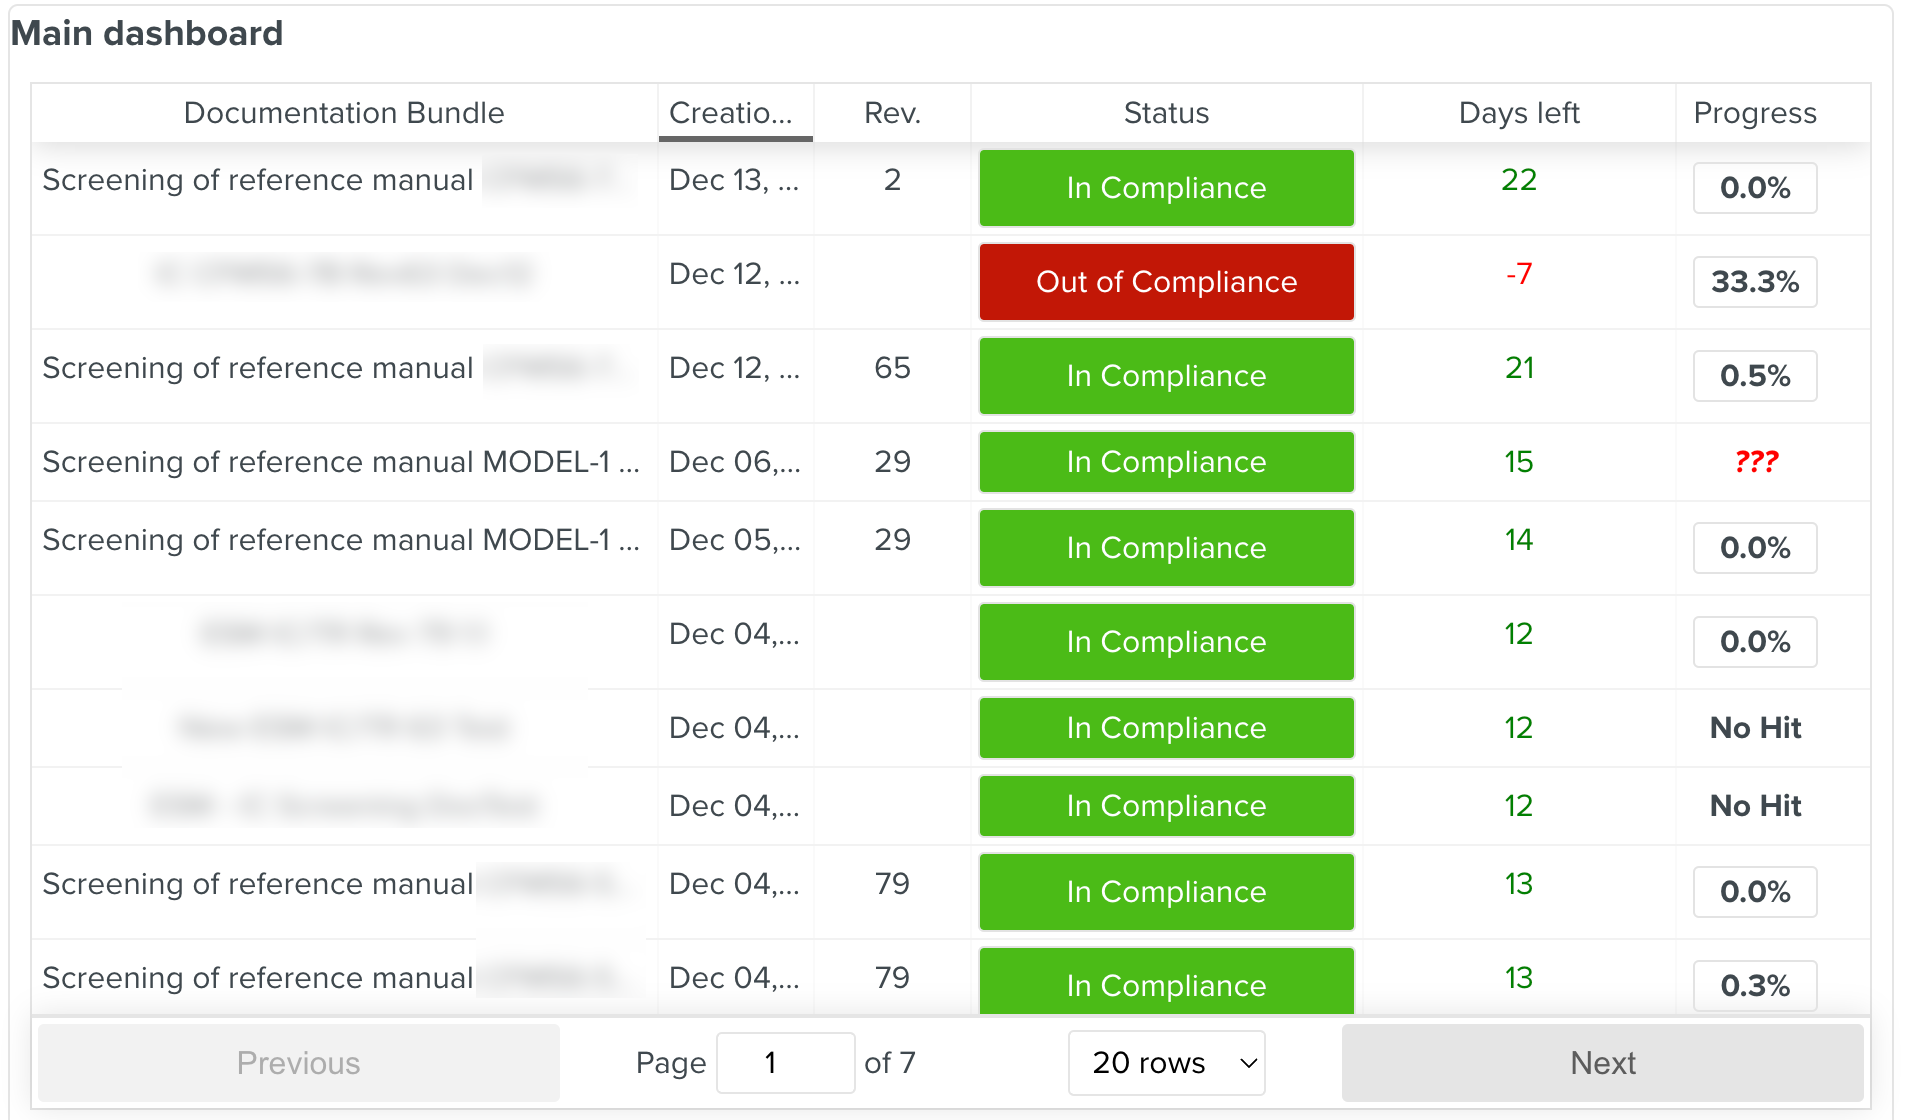Click the disabled Previous button
This screenshot has height=1120, width=1912.
(297, 1063)
